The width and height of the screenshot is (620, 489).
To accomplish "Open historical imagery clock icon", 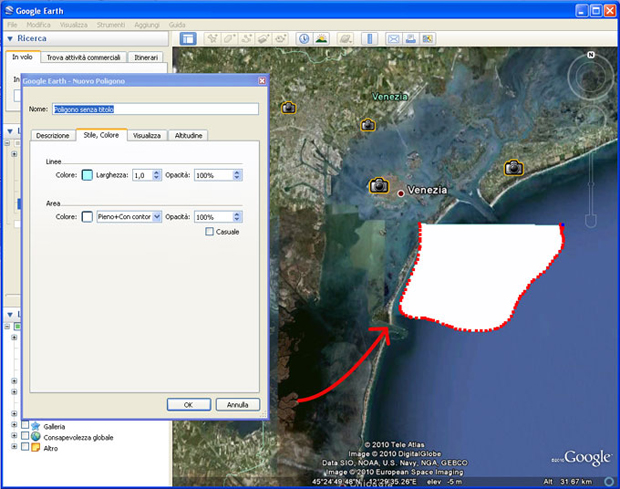I will pyautogui.click(x=304, y=39).
